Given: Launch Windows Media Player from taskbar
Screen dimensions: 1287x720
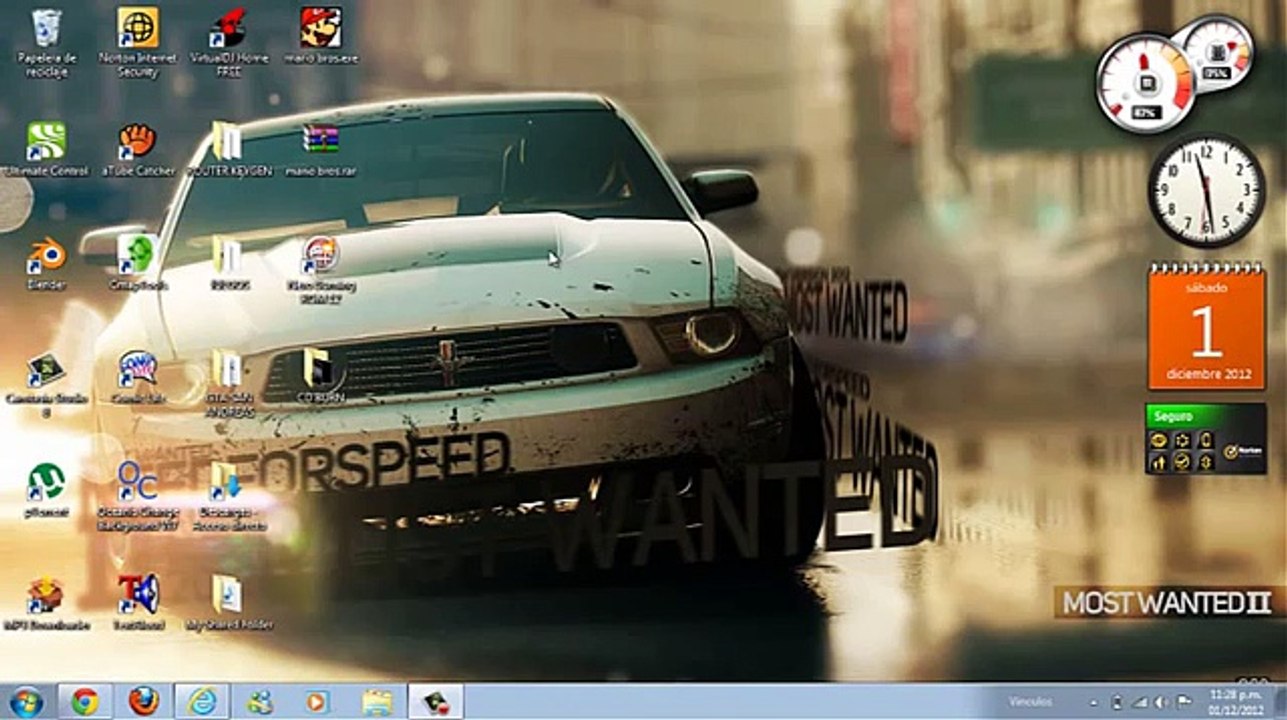Looking at the screenshot, I should click(x=318, y=702).
